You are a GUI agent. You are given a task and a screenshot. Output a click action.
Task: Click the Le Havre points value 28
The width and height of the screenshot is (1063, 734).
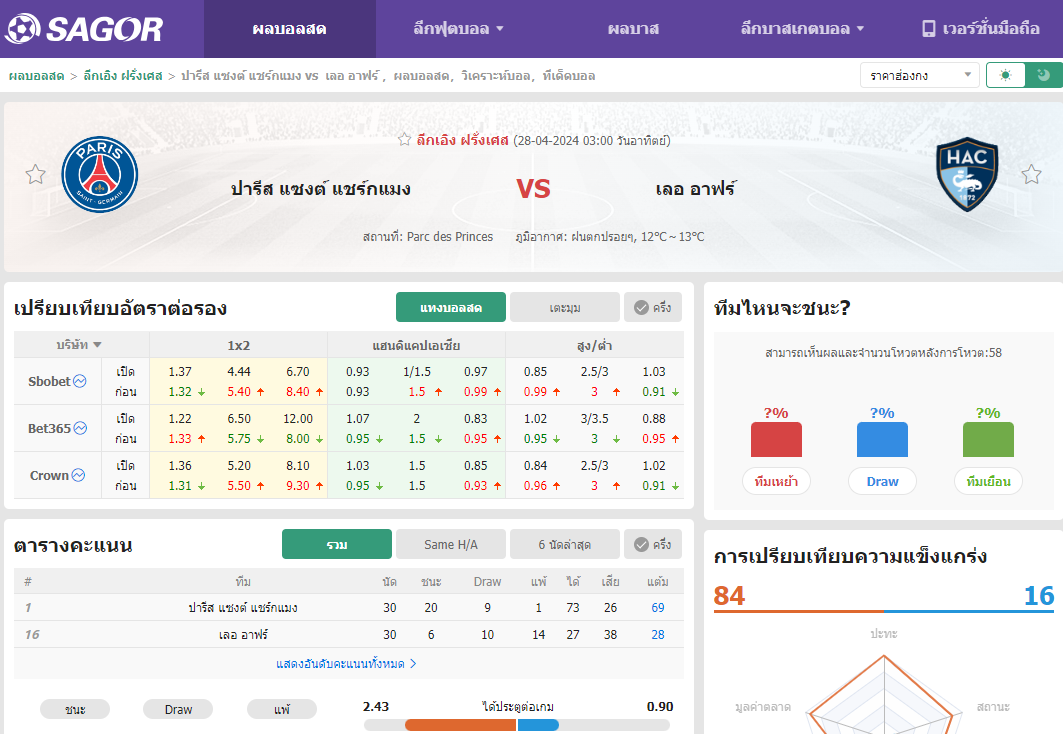658,634
